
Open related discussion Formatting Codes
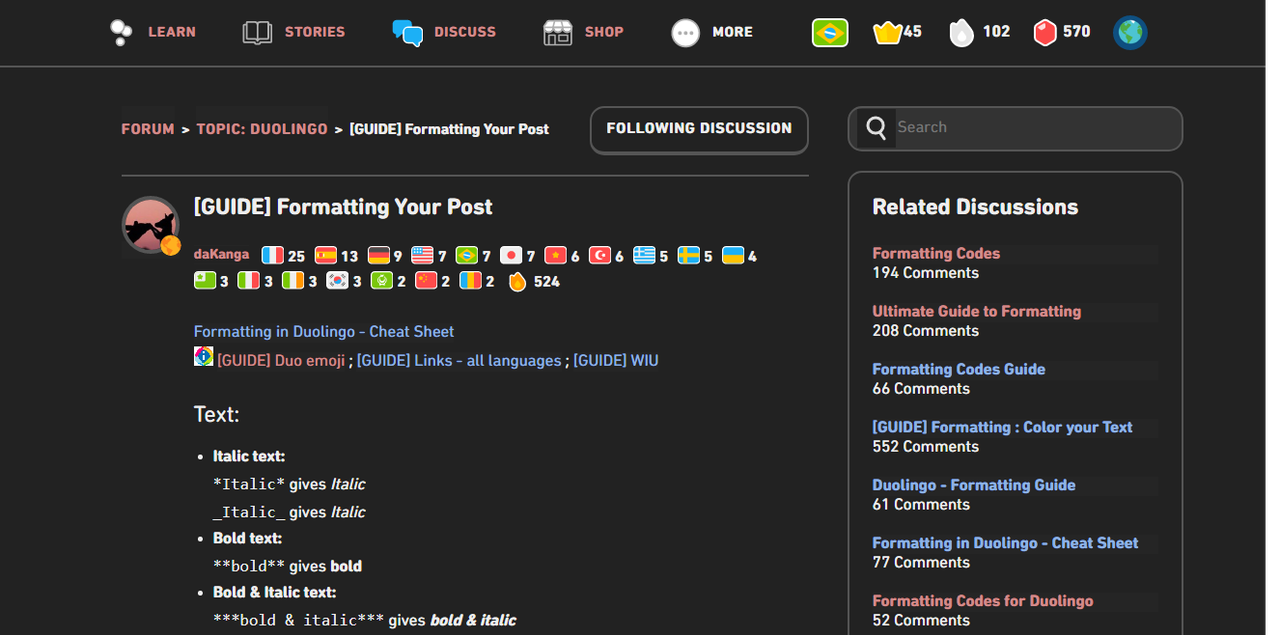click(x=936, y=254)
